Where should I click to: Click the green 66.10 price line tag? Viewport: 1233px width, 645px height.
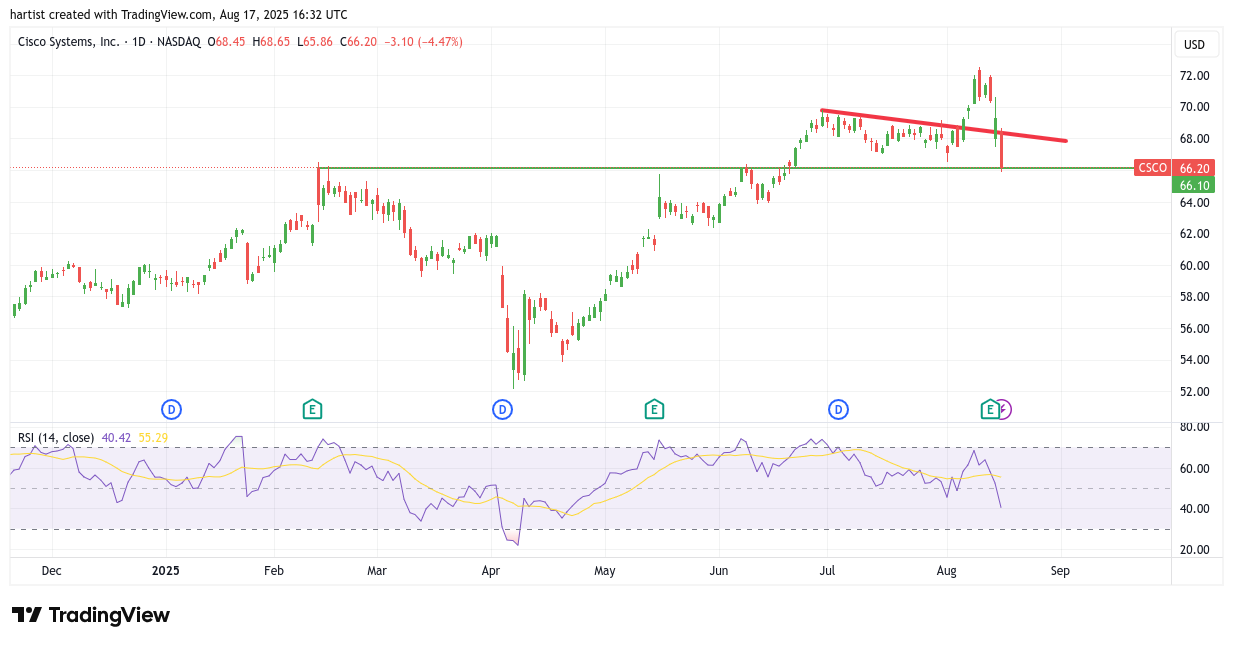pyautogui.click(x=1195, y=185)
